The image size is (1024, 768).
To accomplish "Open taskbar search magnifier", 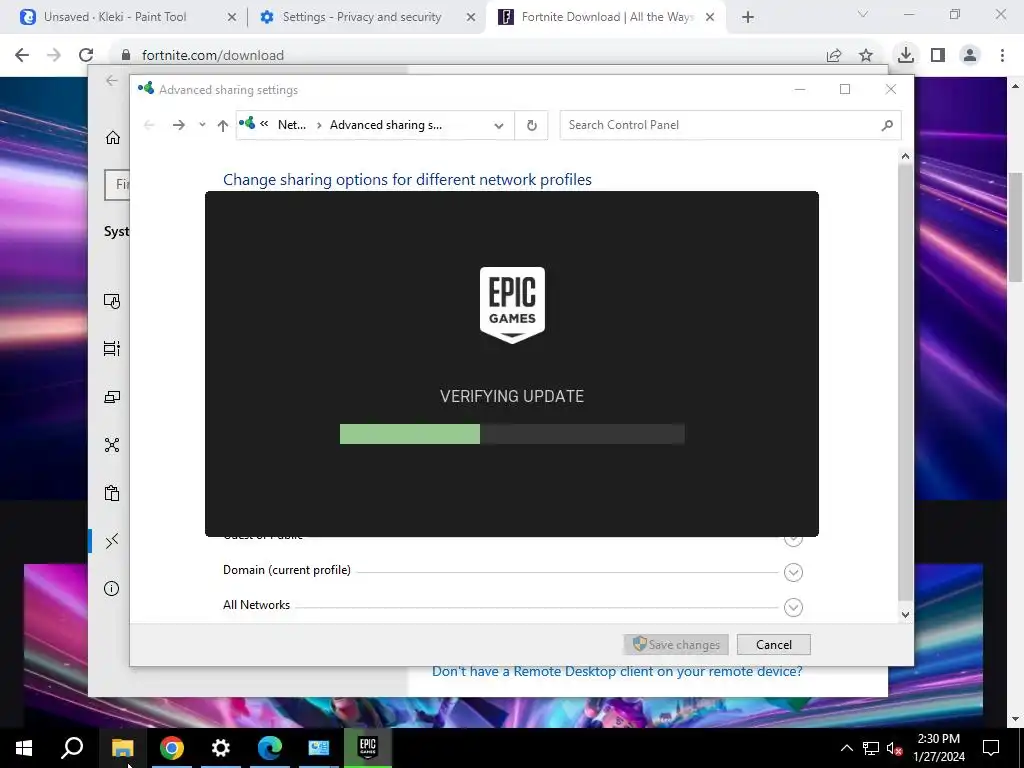I will 72,748.
